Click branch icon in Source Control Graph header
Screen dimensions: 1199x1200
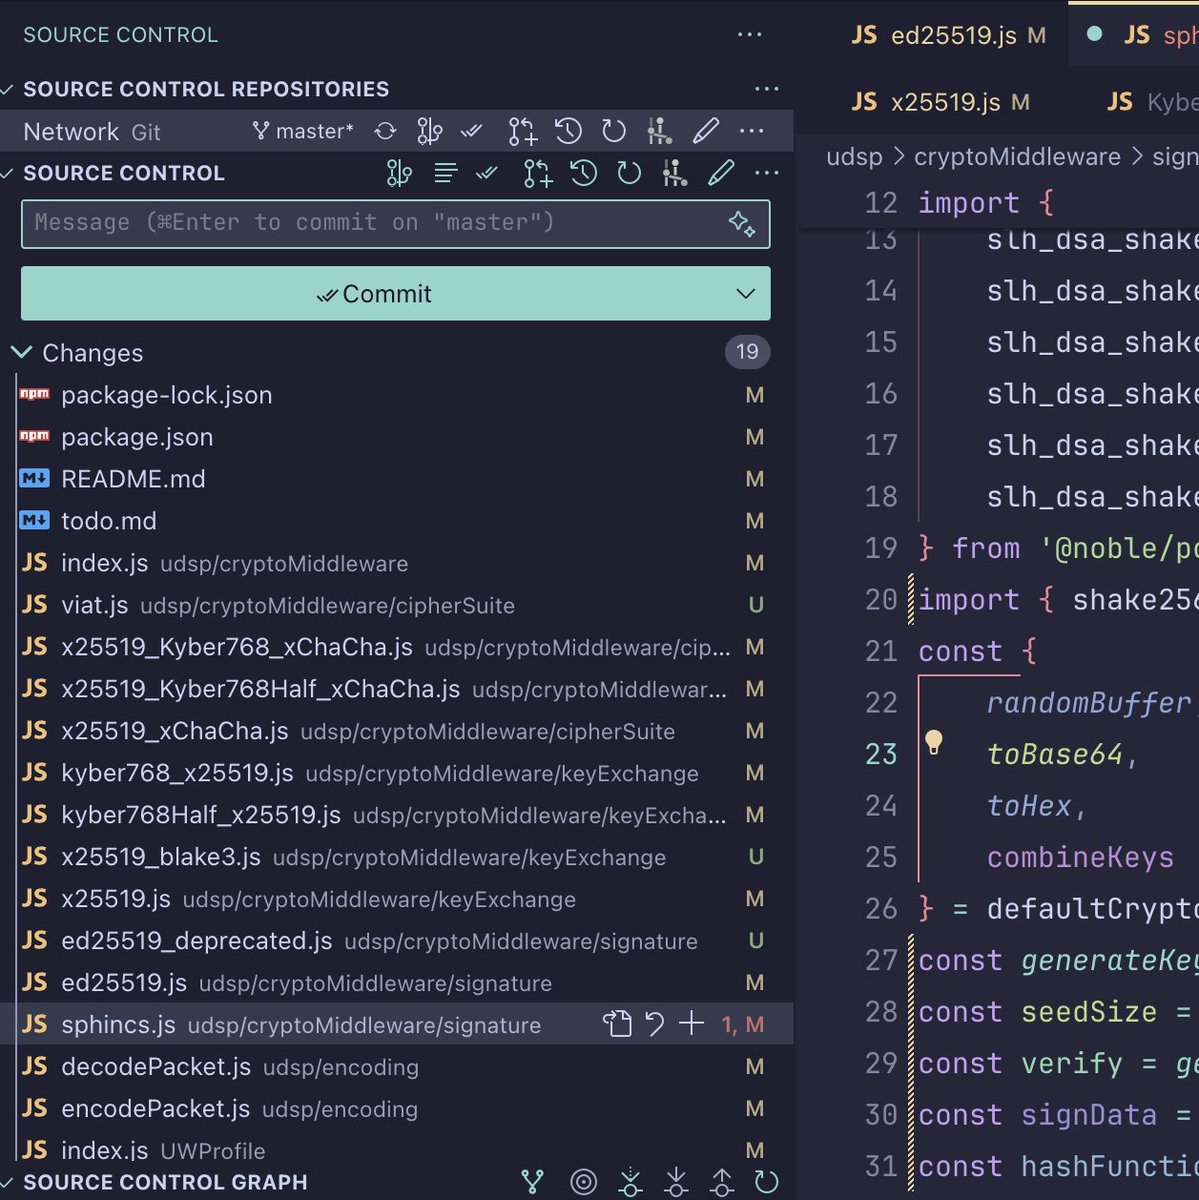tap(533, 1182)
